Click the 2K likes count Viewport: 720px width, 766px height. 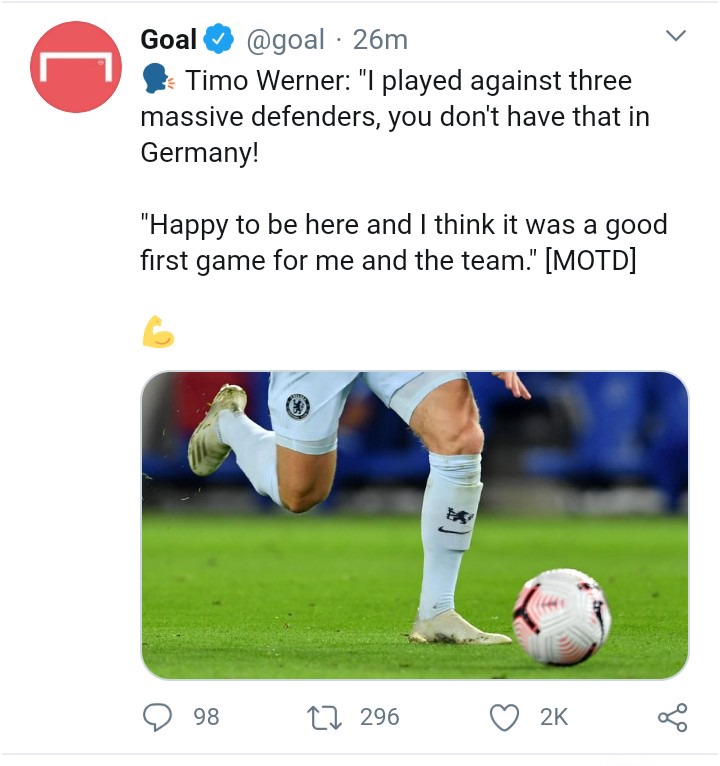coord(553,717)
